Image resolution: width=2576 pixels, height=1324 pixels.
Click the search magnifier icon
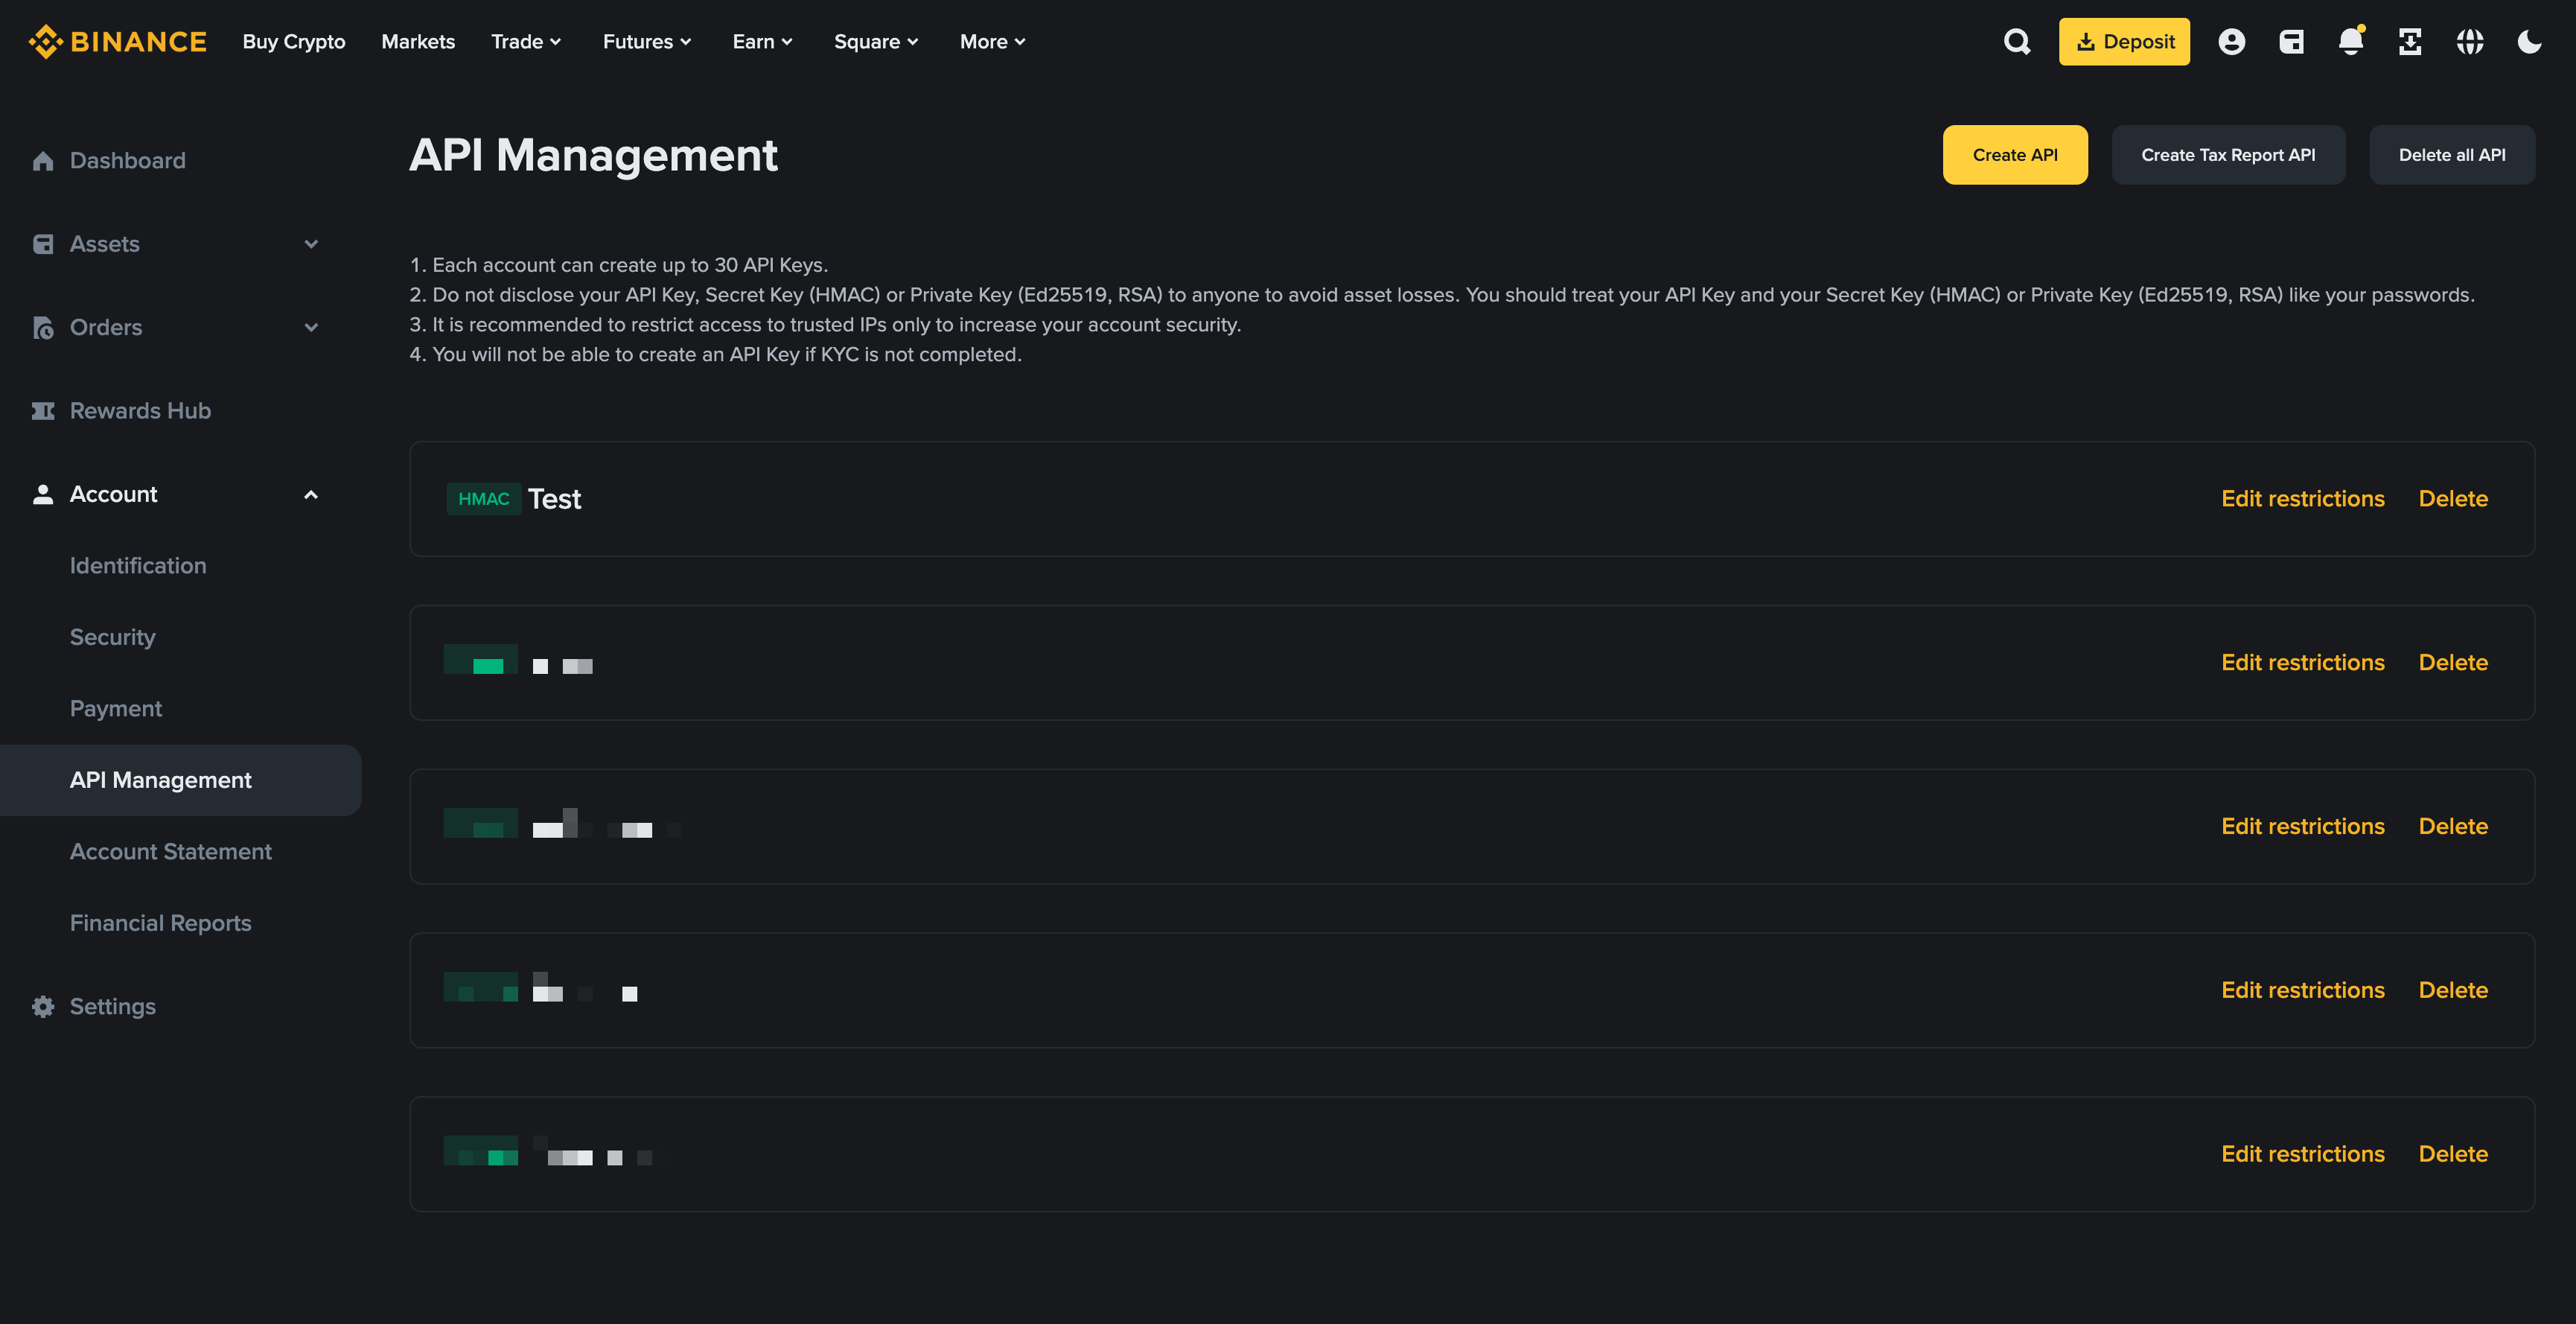[2017, 42]
